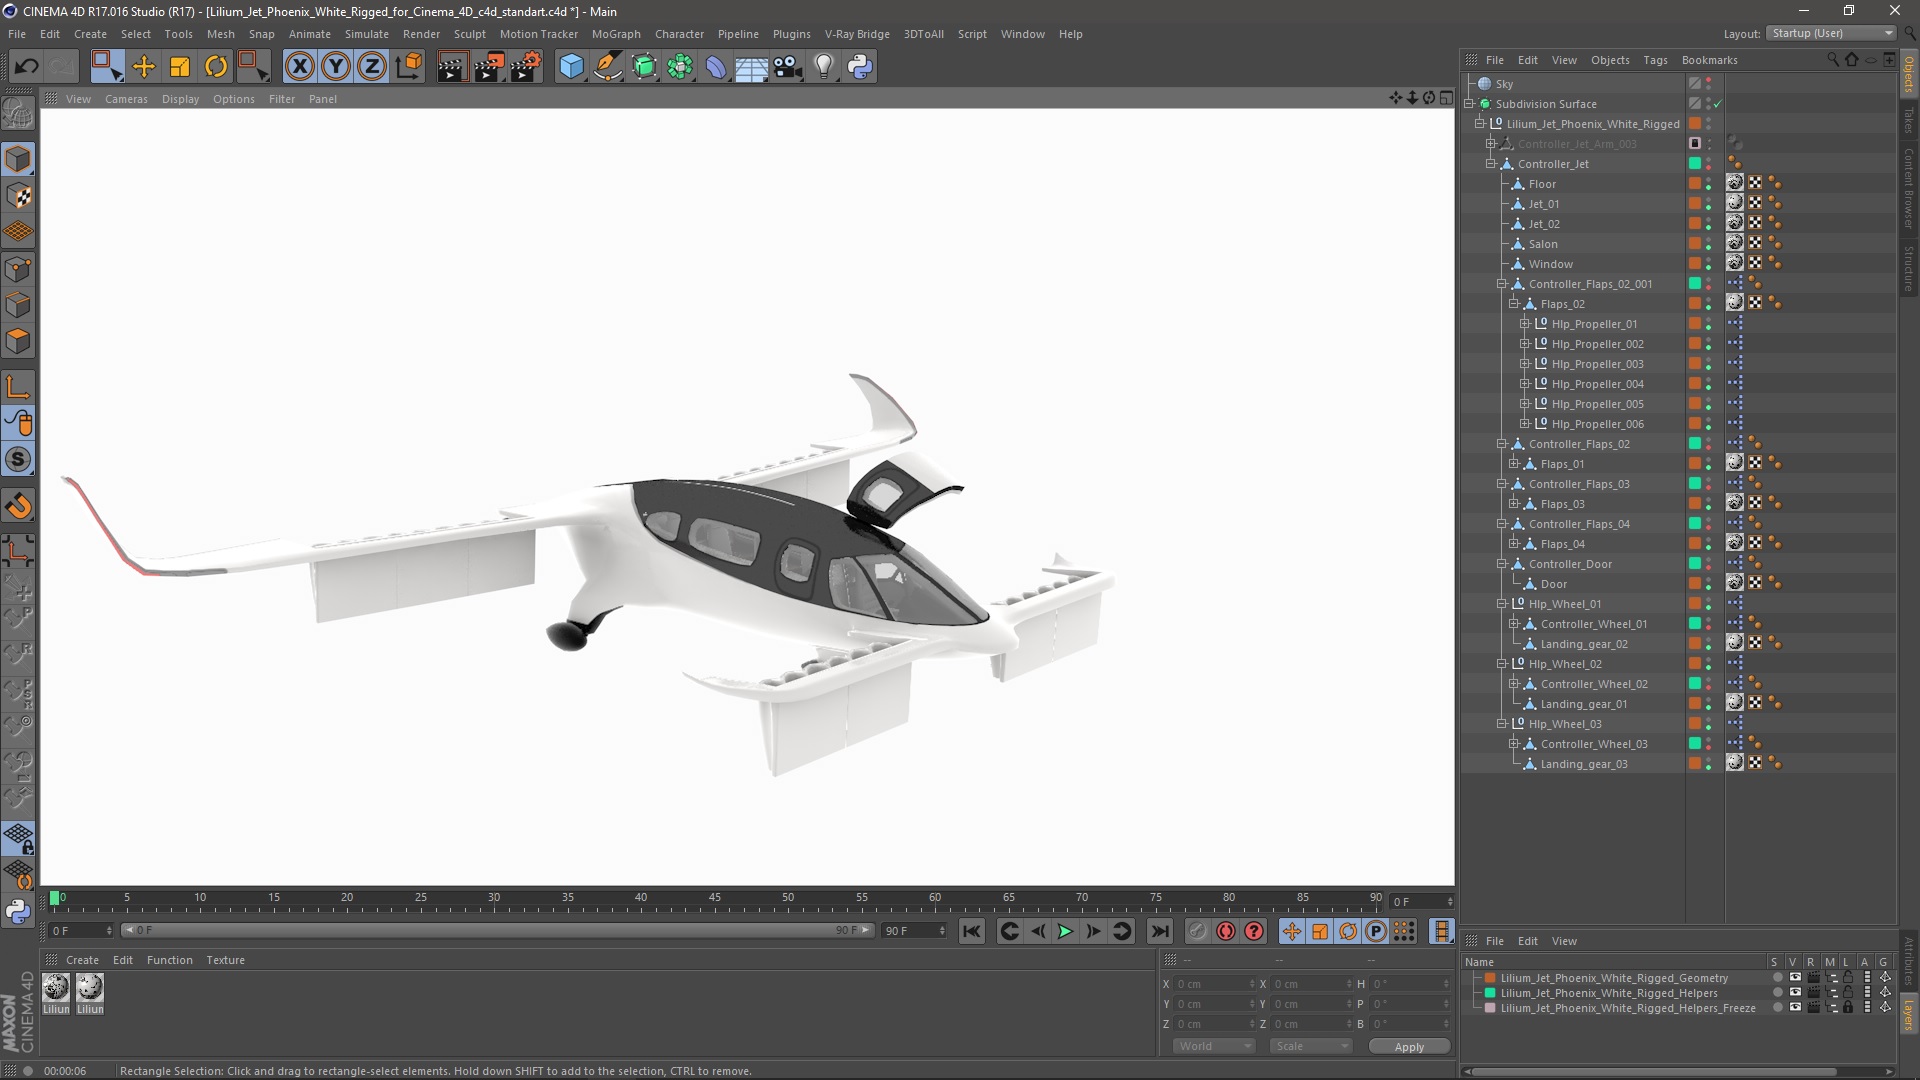Click the Undo arrow icon
This screenshot has width=1920, height=1080.
[26, 67]
